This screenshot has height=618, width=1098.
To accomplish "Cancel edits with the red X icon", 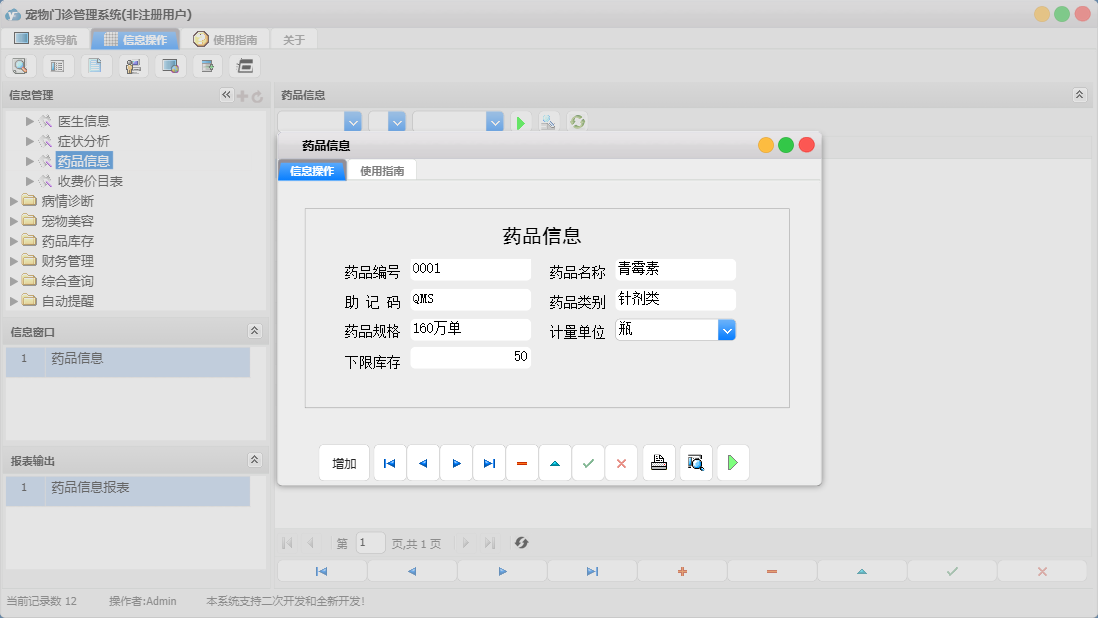I will pyautogui.click(x=621, y=462).
